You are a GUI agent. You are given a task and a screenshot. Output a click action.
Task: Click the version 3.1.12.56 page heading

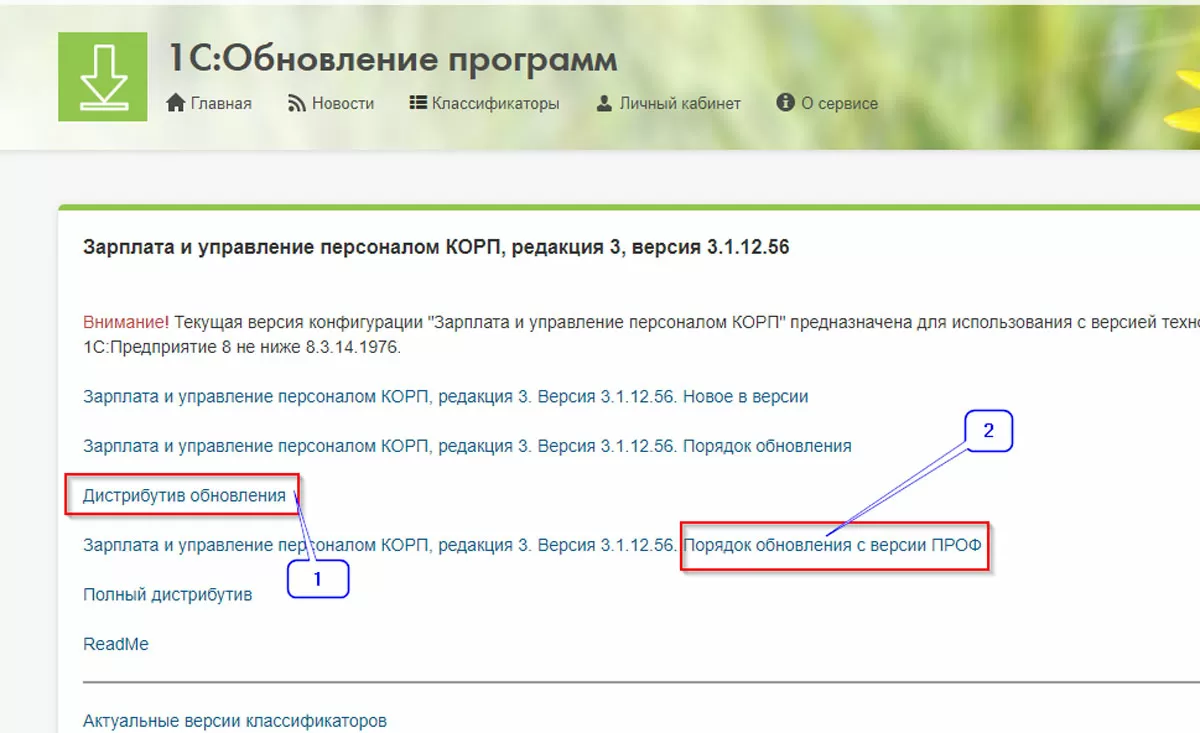pyautogui.click(x=436, y=247)
